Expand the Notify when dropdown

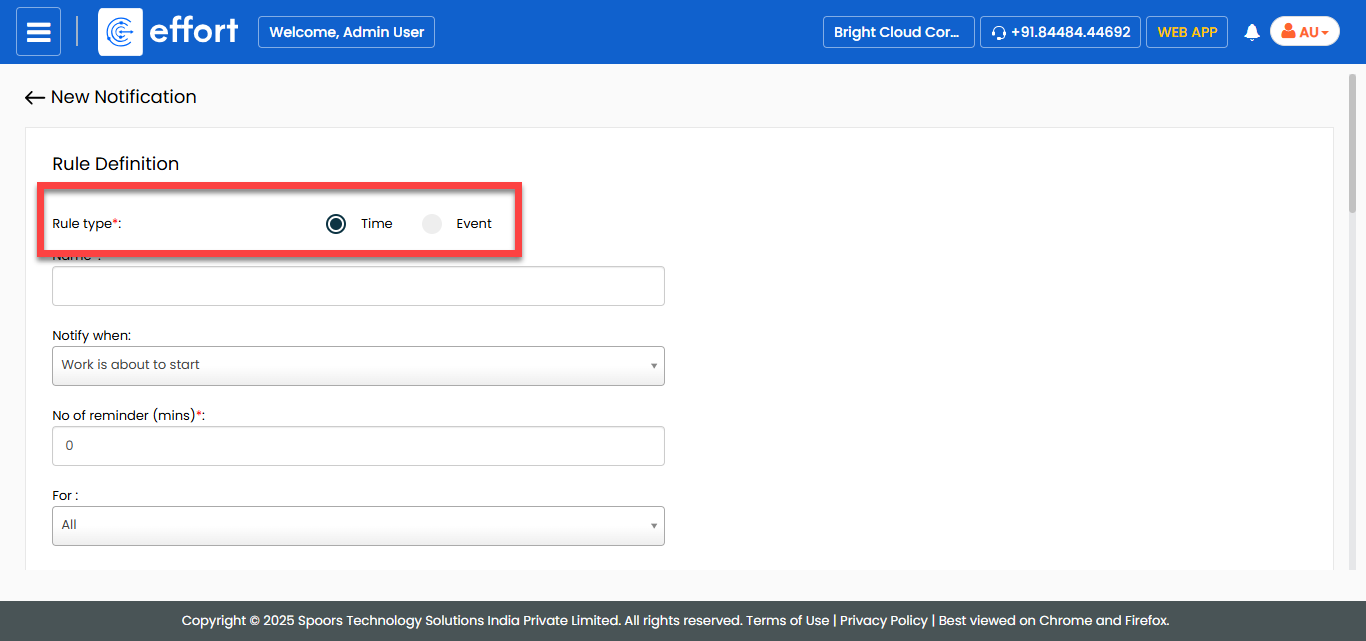(358, 365)
